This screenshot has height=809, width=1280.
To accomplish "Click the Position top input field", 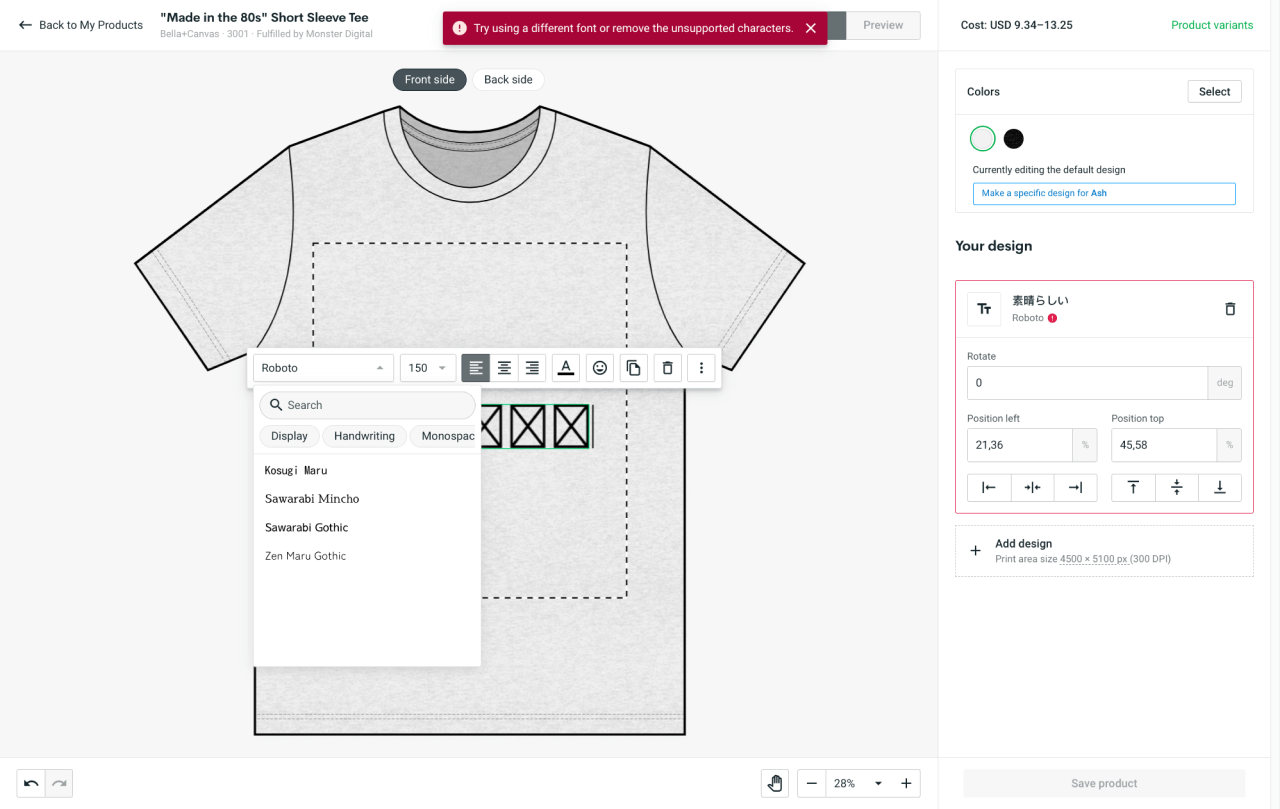I will (1164, 445).
